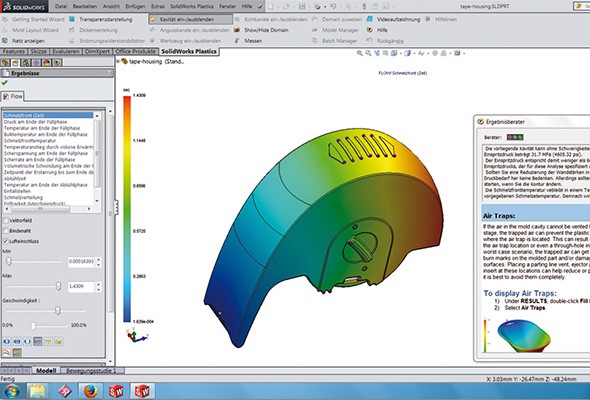Click the previous view icon

[377, 53]
